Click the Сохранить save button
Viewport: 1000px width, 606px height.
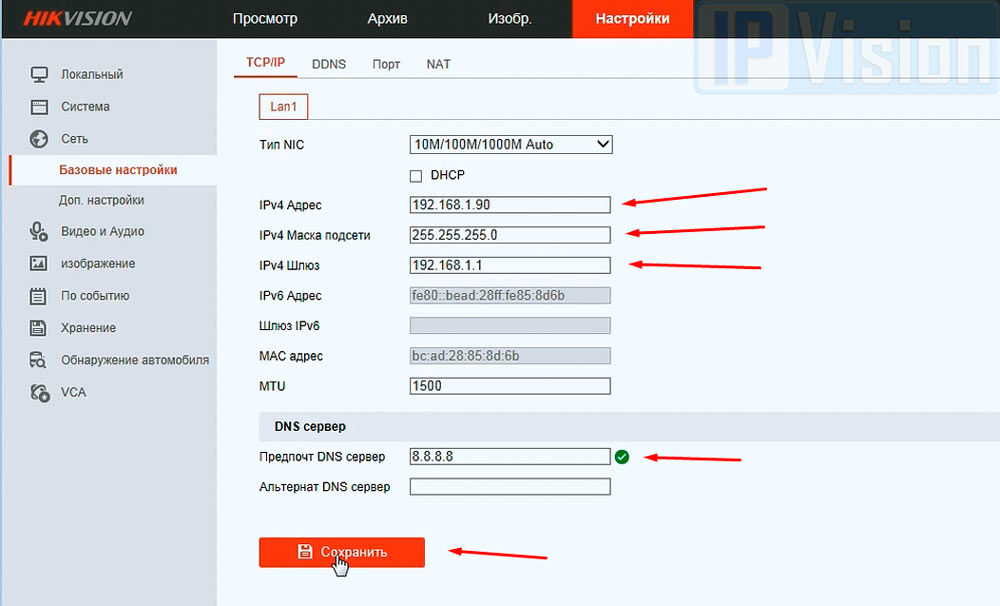(x=342, y=552)
